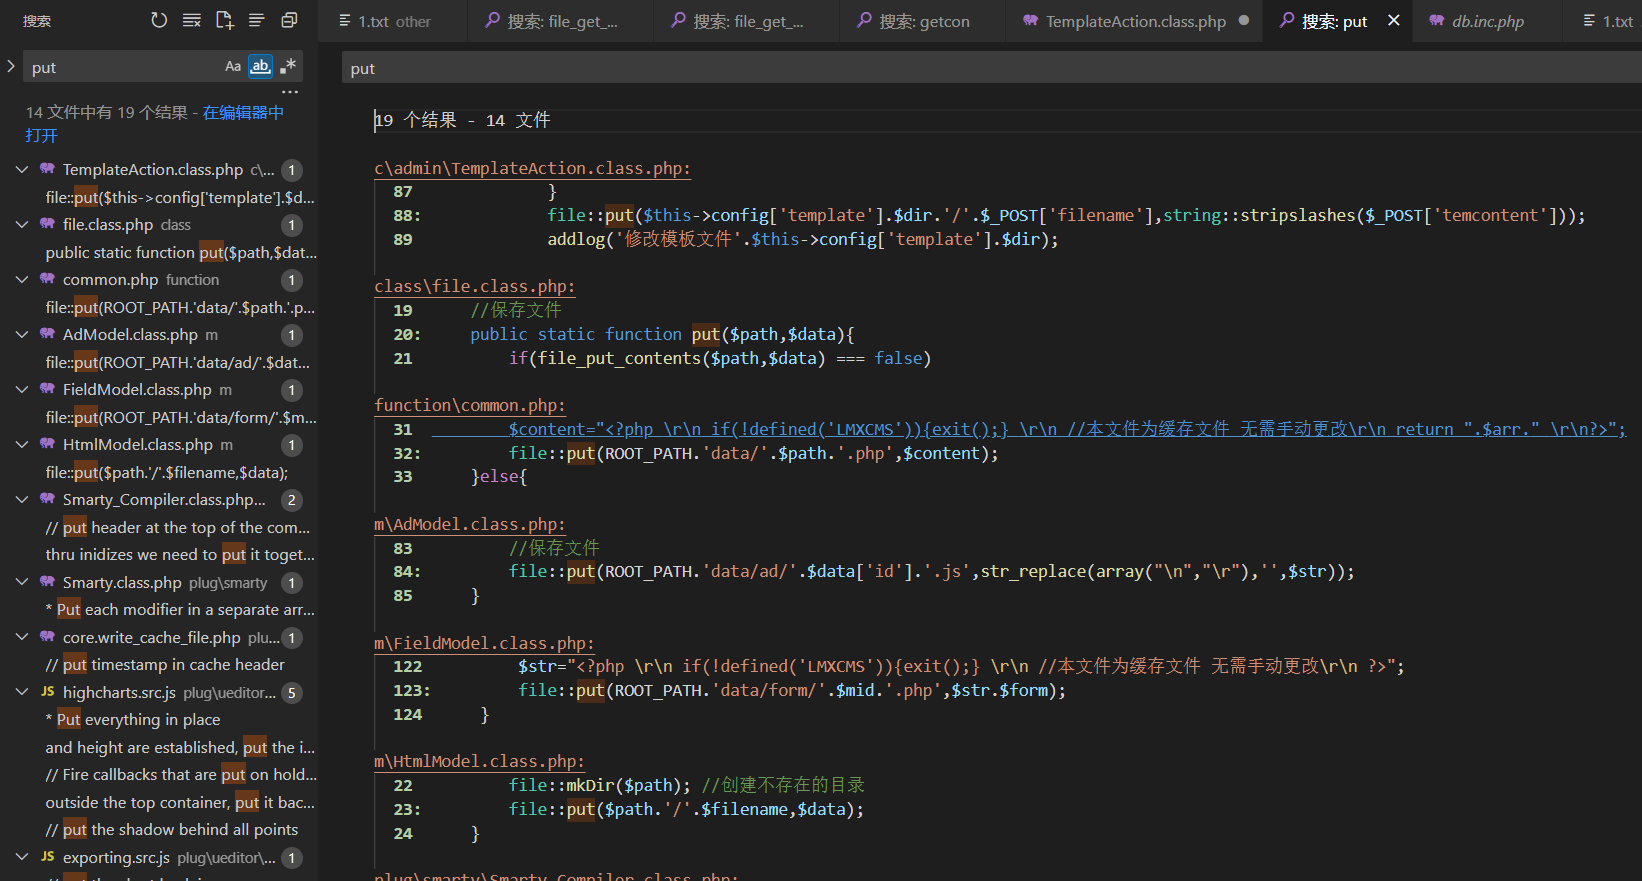Open m\HtmlModel.class.php file link
The height and width of the screenshot is (881, 1642).
pyautogui.click(x=479, y=761)
